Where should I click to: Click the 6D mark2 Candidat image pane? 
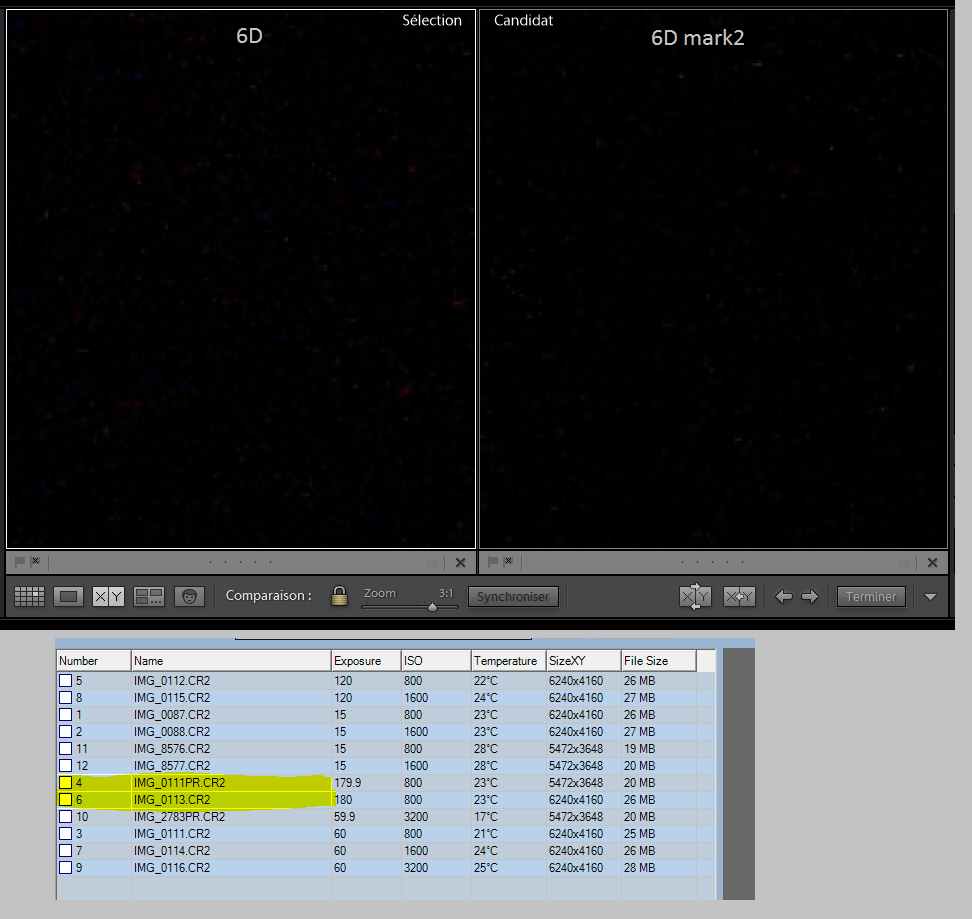point(714,279)
